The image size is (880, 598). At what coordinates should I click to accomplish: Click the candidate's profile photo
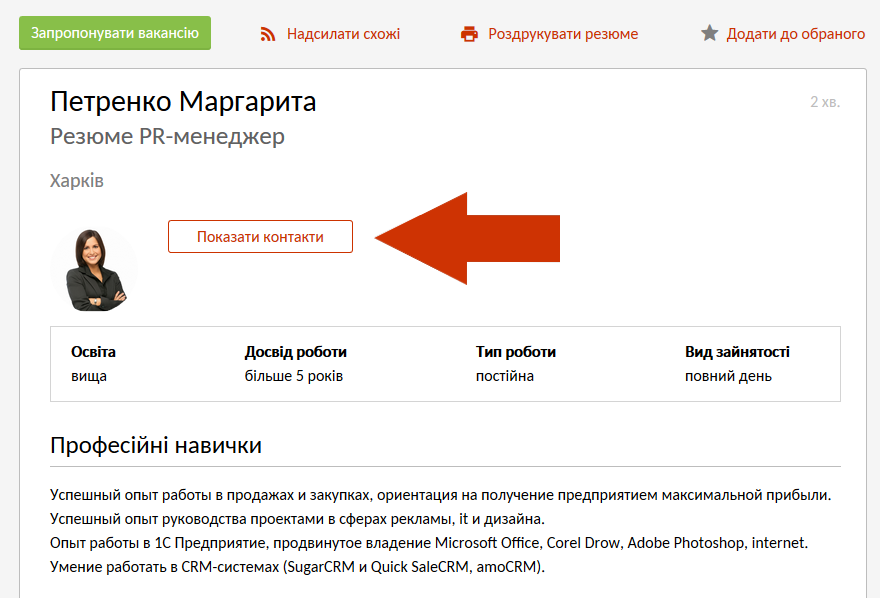[93, 269]
